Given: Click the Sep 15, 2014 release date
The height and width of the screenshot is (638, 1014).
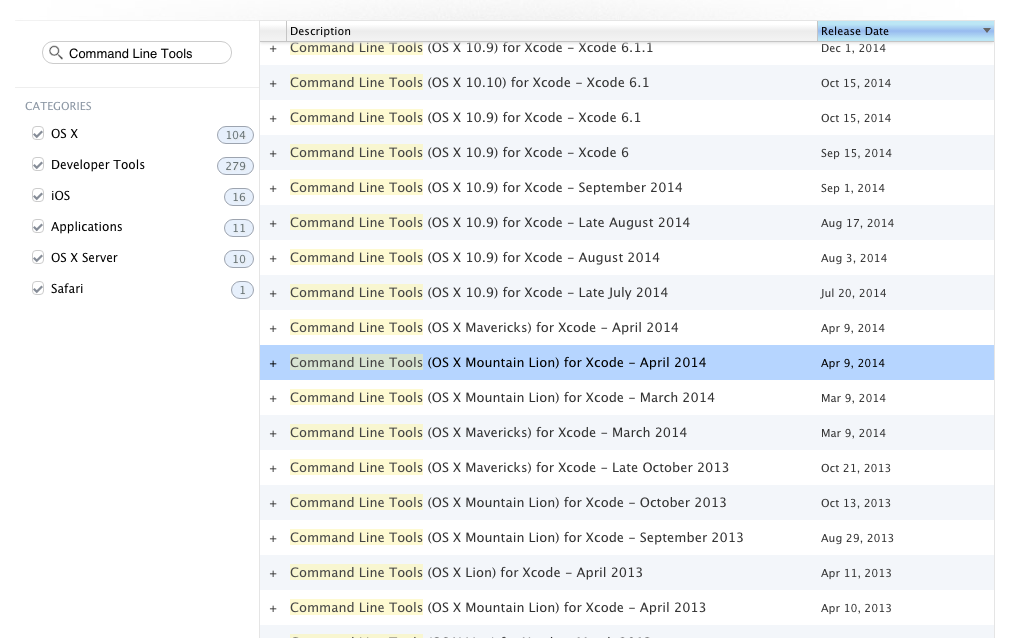Looking at the screenshot, I should (856, 153).
